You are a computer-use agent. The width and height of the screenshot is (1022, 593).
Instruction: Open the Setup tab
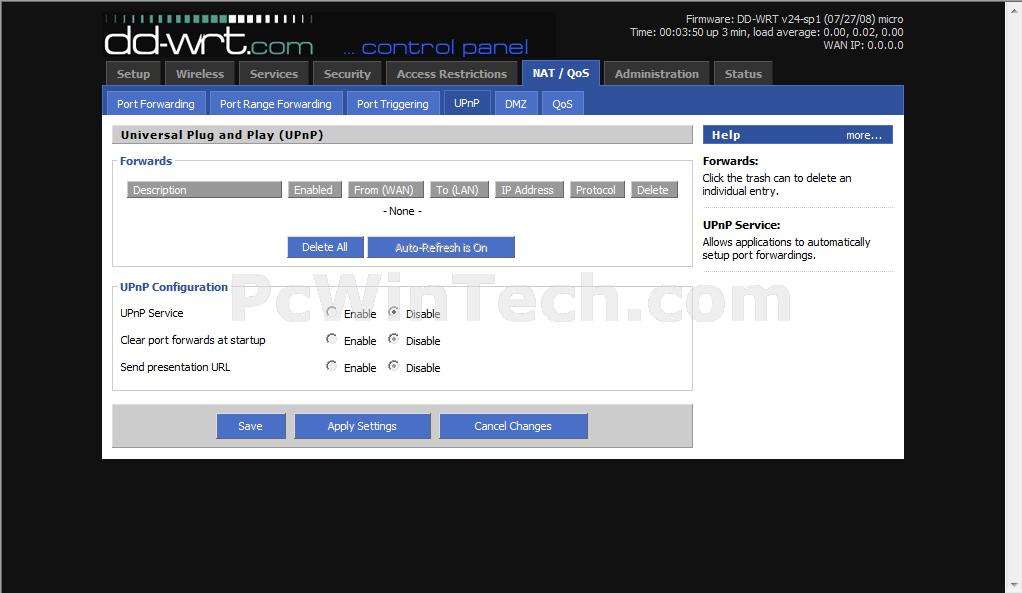pos(133,74)
